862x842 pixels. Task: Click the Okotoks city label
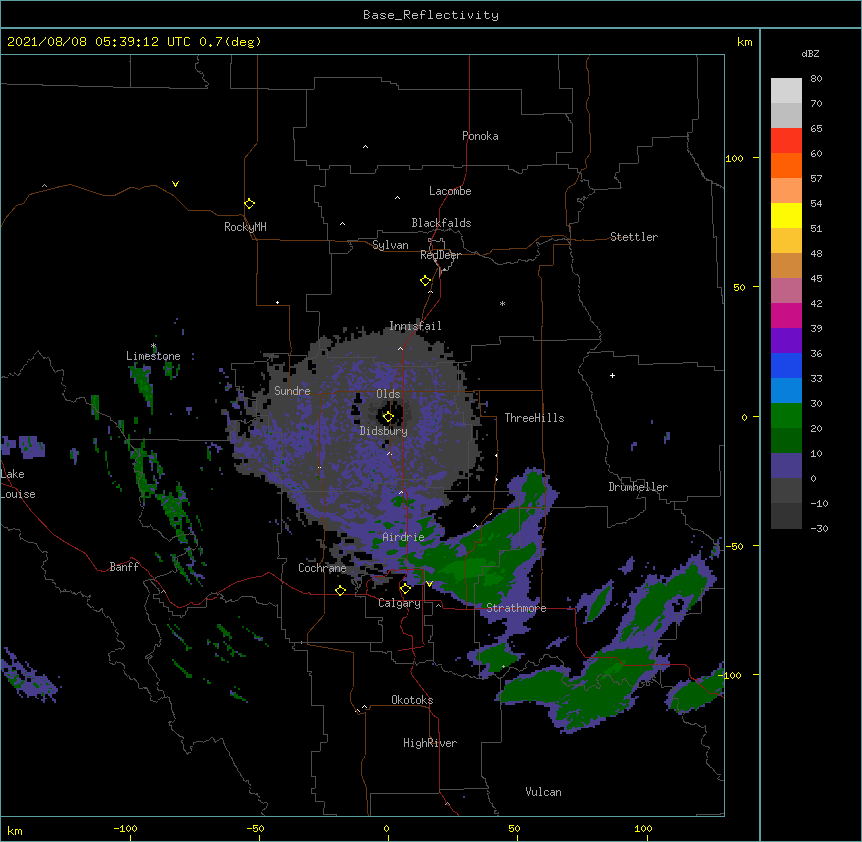pos(412,700)
